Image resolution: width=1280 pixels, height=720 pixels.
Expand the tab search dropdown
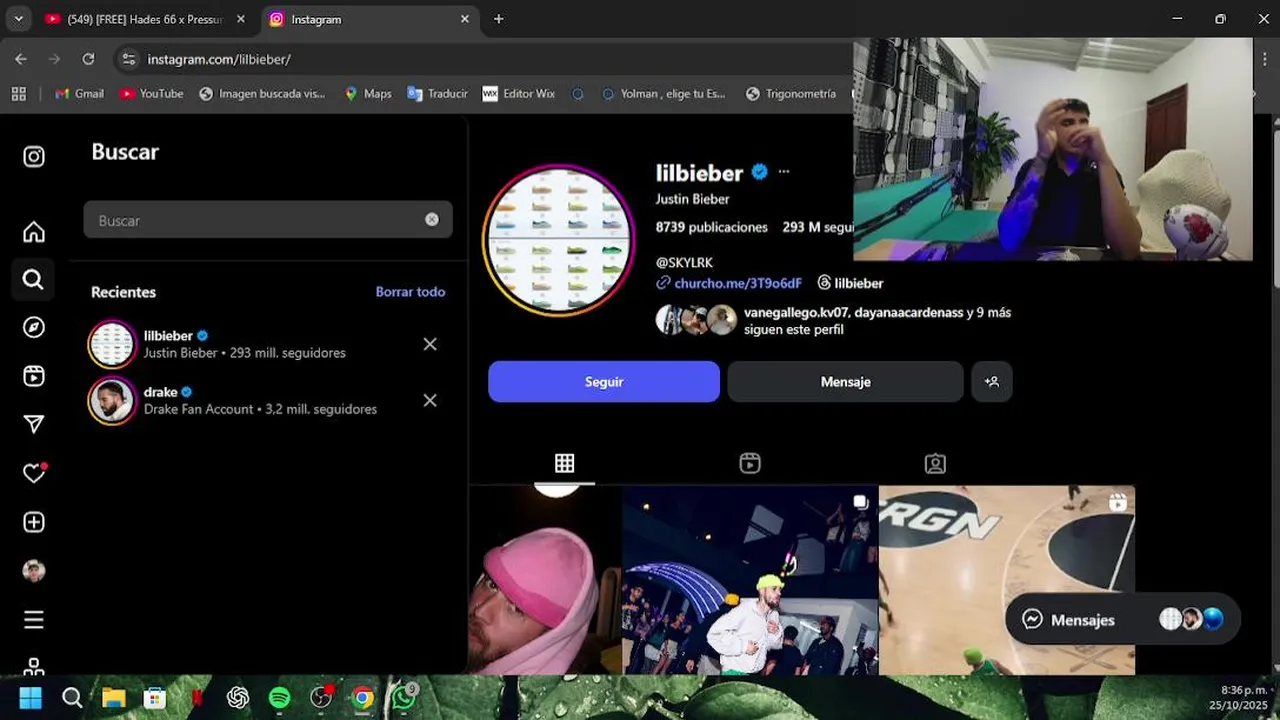click(x=18, y=19)
